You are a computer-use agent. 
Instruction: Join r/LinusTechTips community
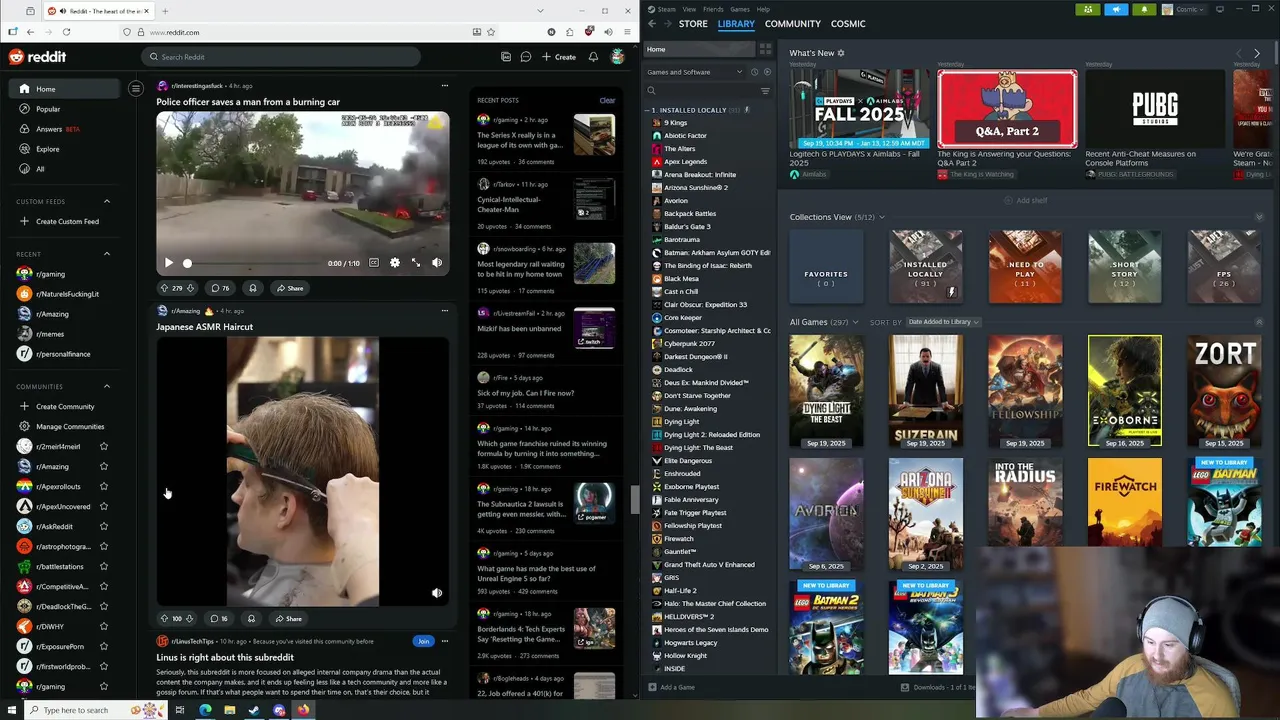(424, 641)
